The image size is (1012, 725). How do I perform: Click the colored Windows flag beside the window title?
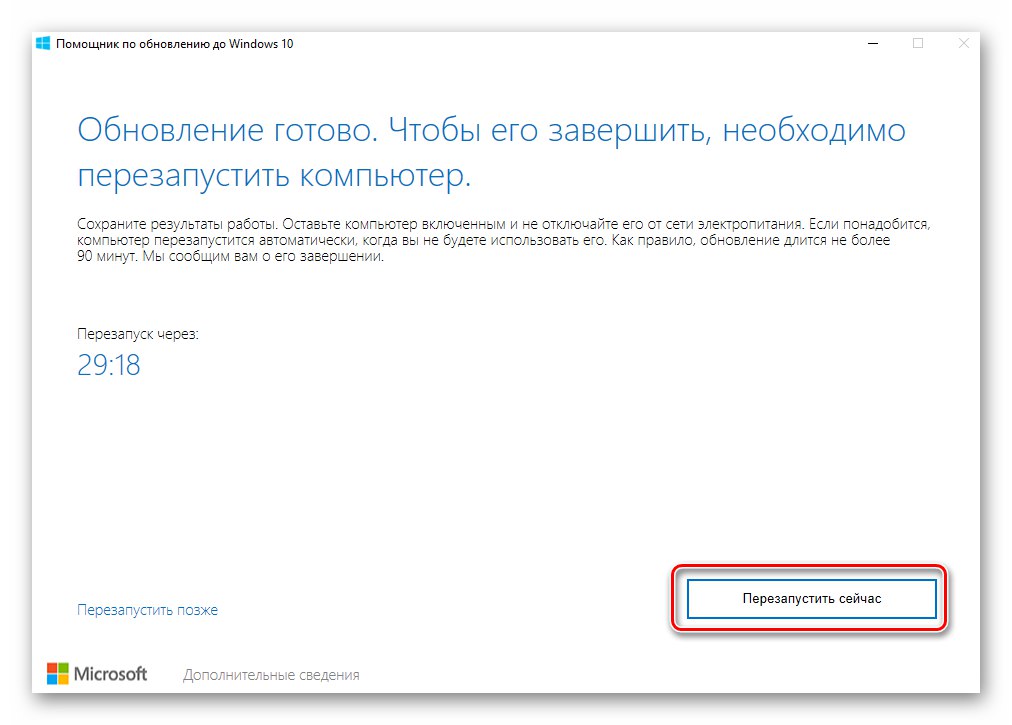coord(41,43)
